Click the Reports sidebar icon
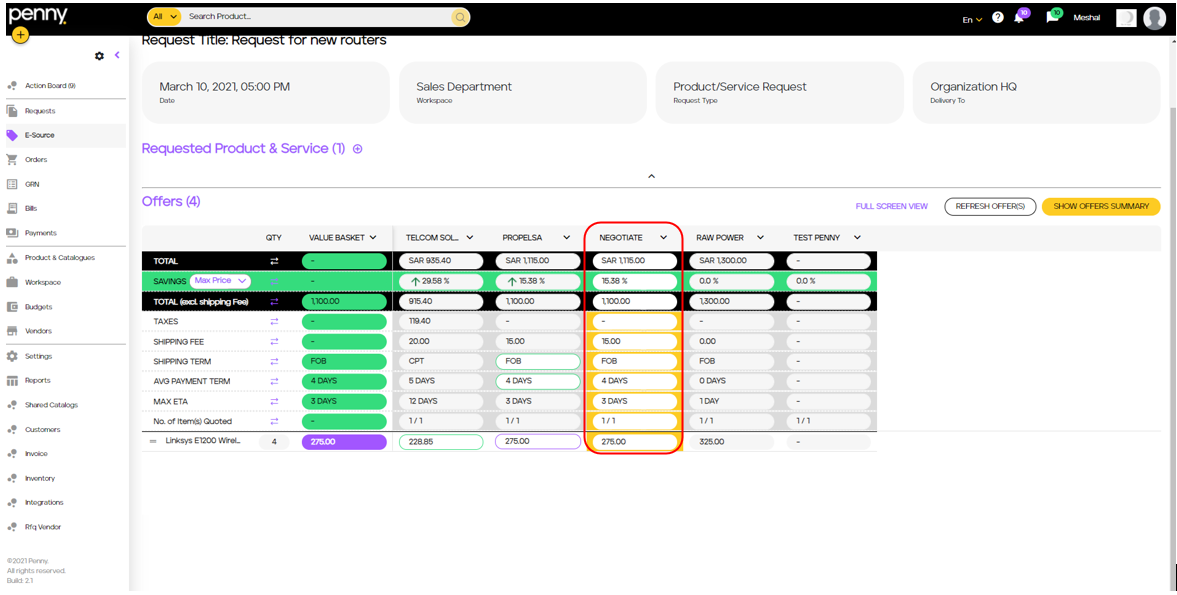This screenshot has width=1177, height=595. click(11, 380)
